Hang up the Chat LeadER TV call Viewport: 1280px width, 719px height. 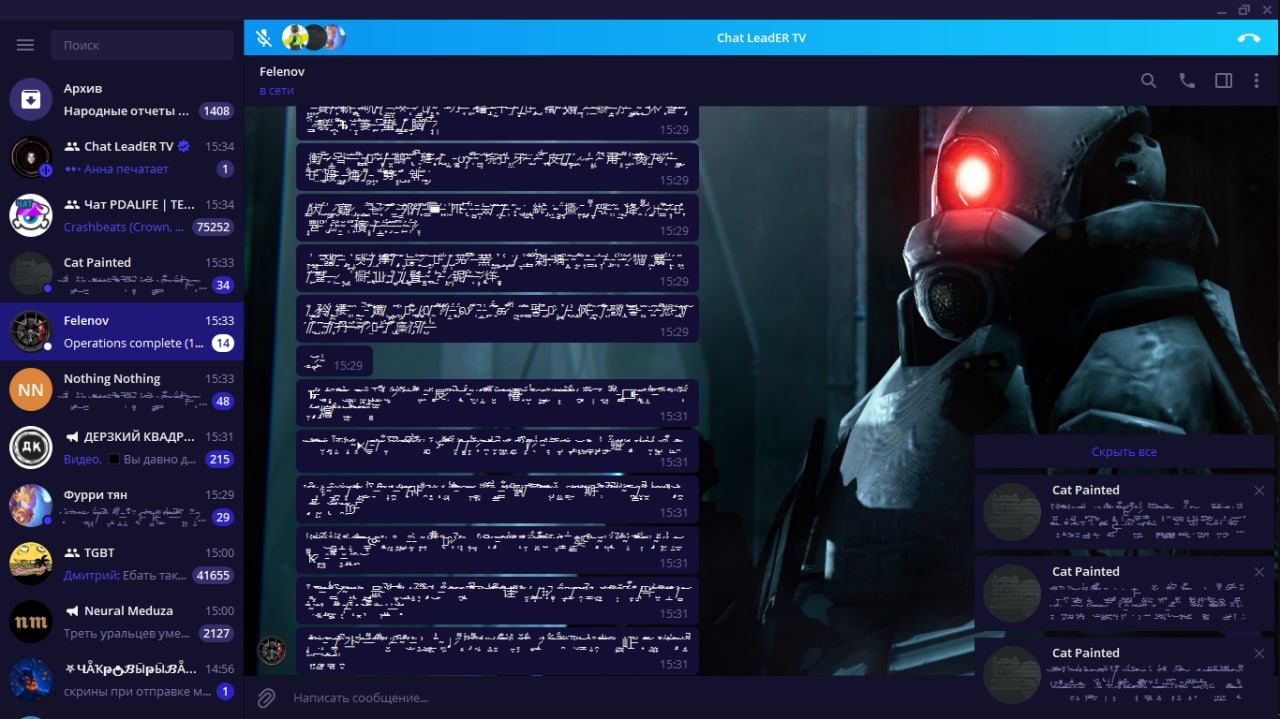(x=1248, y=38)
